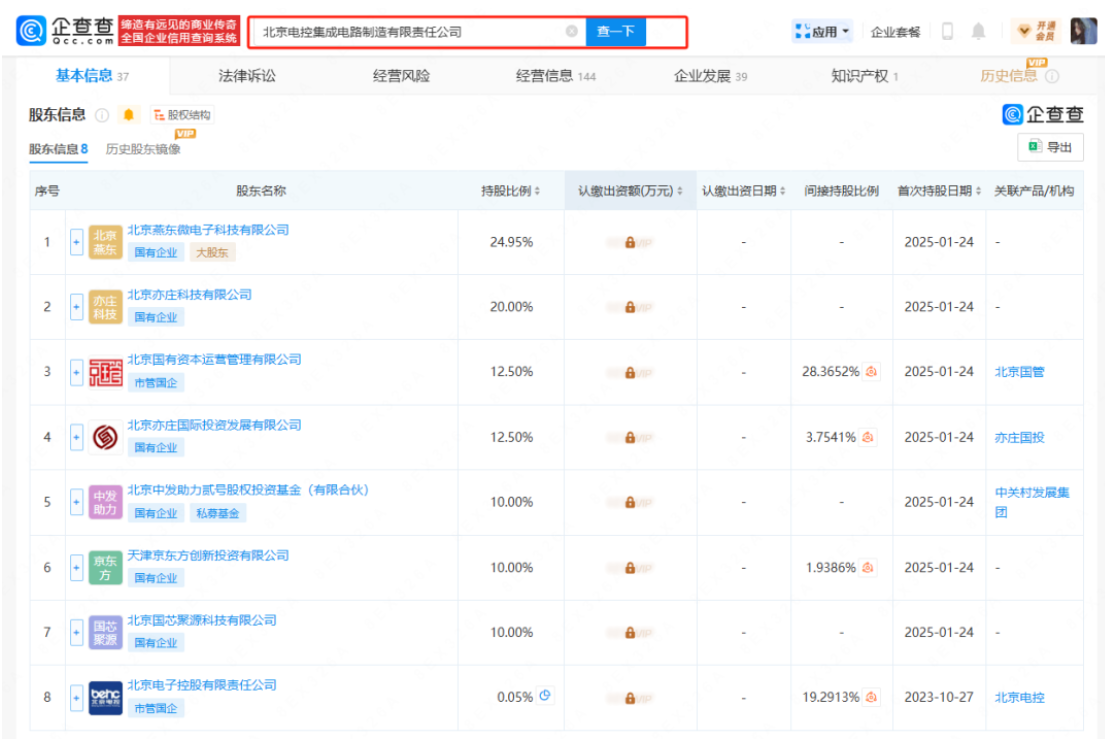Click the equity chain icon beside 3.7541%
Image resolution: width=1105 pixels, height=744 pixels.
868,437
